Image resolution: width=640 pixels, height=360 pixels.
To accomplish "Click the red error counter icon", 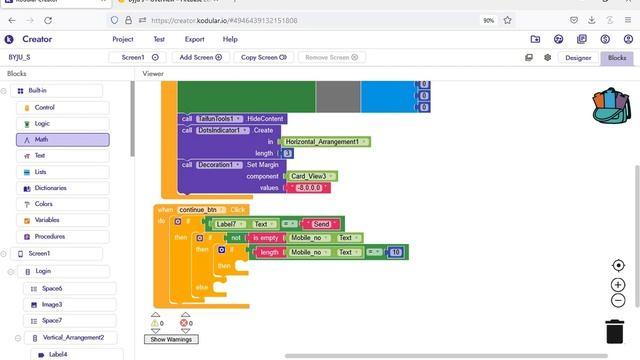I will tap(184, 323).
